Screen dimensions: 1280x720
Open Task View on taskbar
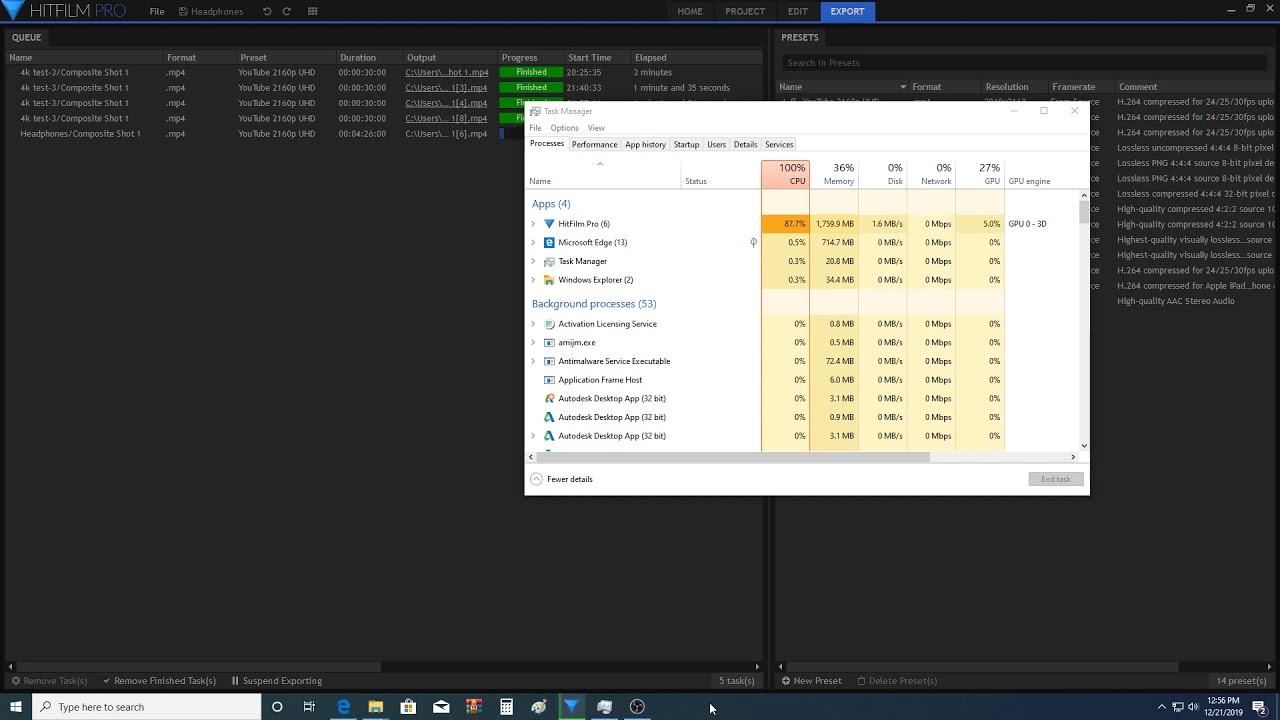pos(309,707)
